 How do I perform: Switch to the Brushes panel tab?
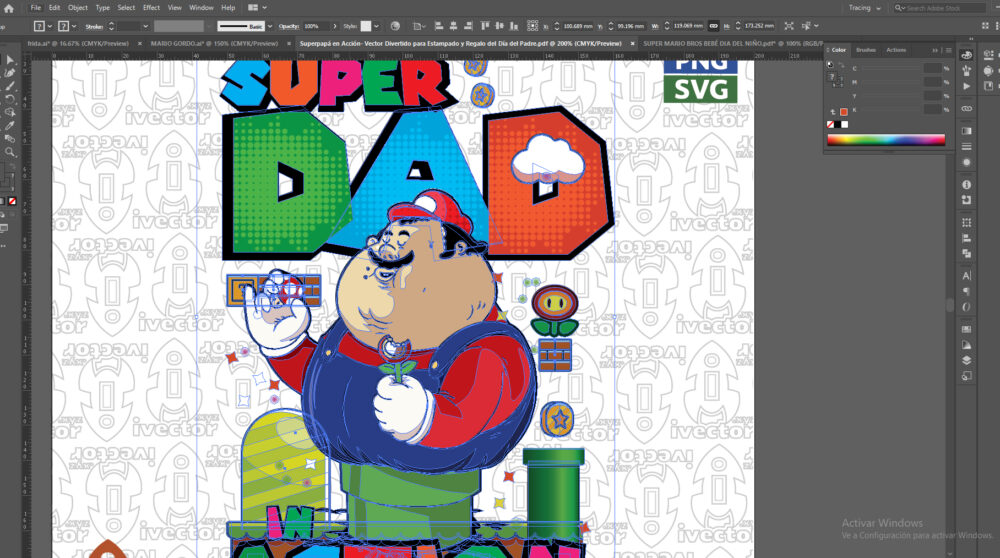pos(865,50)
